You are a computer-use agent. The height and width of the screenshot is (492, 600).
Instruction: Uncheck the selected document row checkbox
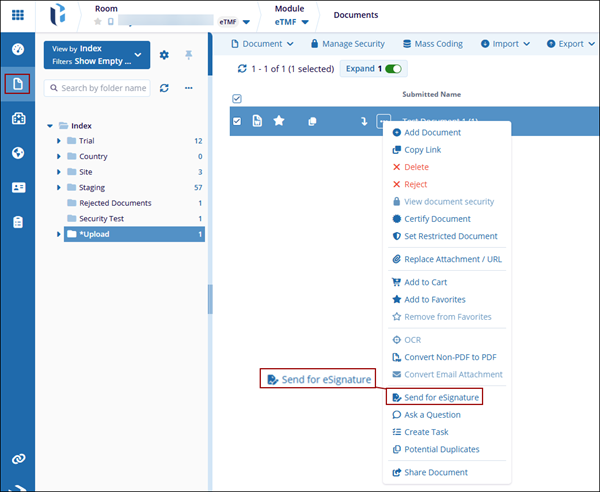(x=237, y=121)
